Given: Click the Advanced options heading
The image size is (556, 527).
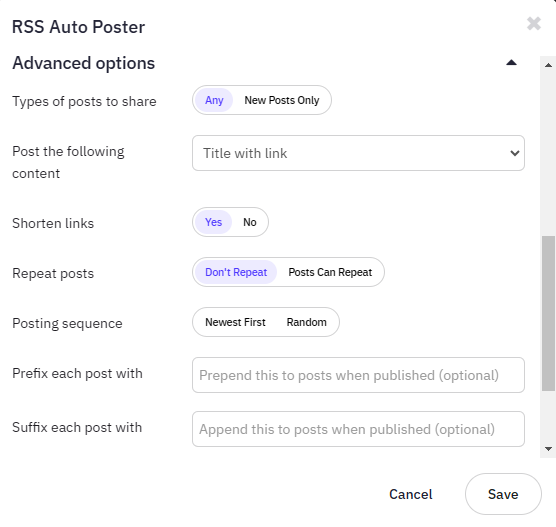Looking at the screenshot, I should click(x=83, y=63).
